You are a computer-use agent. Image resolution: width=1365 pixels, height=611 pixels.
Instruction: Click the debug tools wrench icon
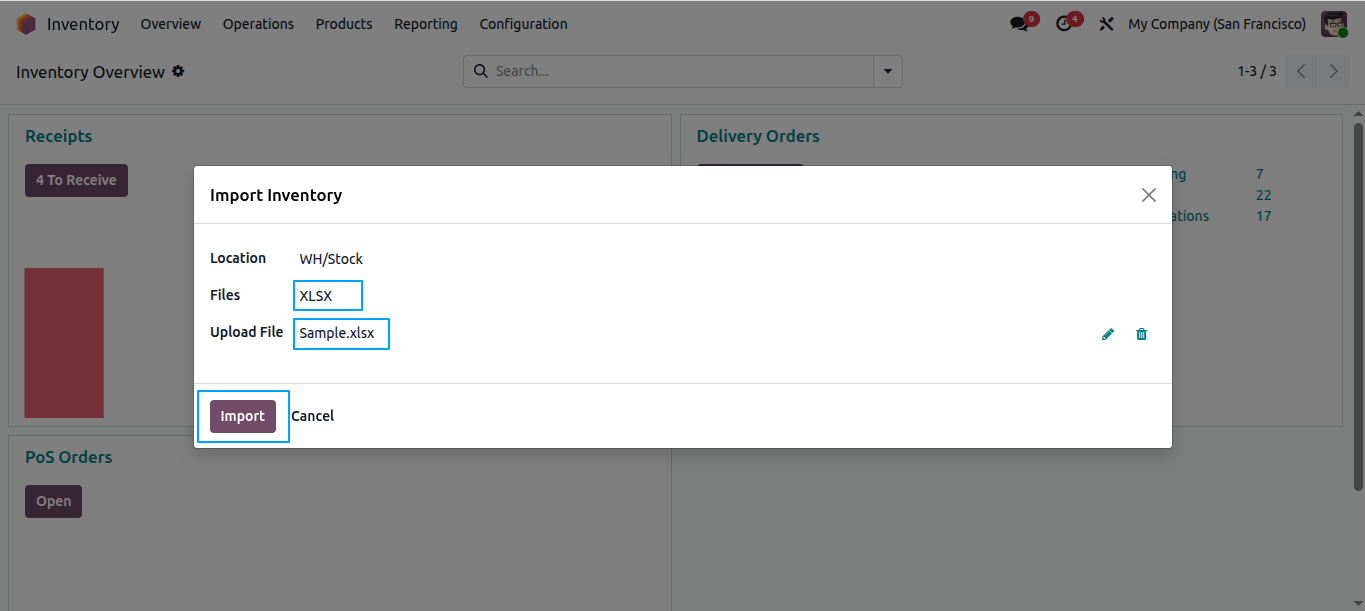coord(1106,24)
